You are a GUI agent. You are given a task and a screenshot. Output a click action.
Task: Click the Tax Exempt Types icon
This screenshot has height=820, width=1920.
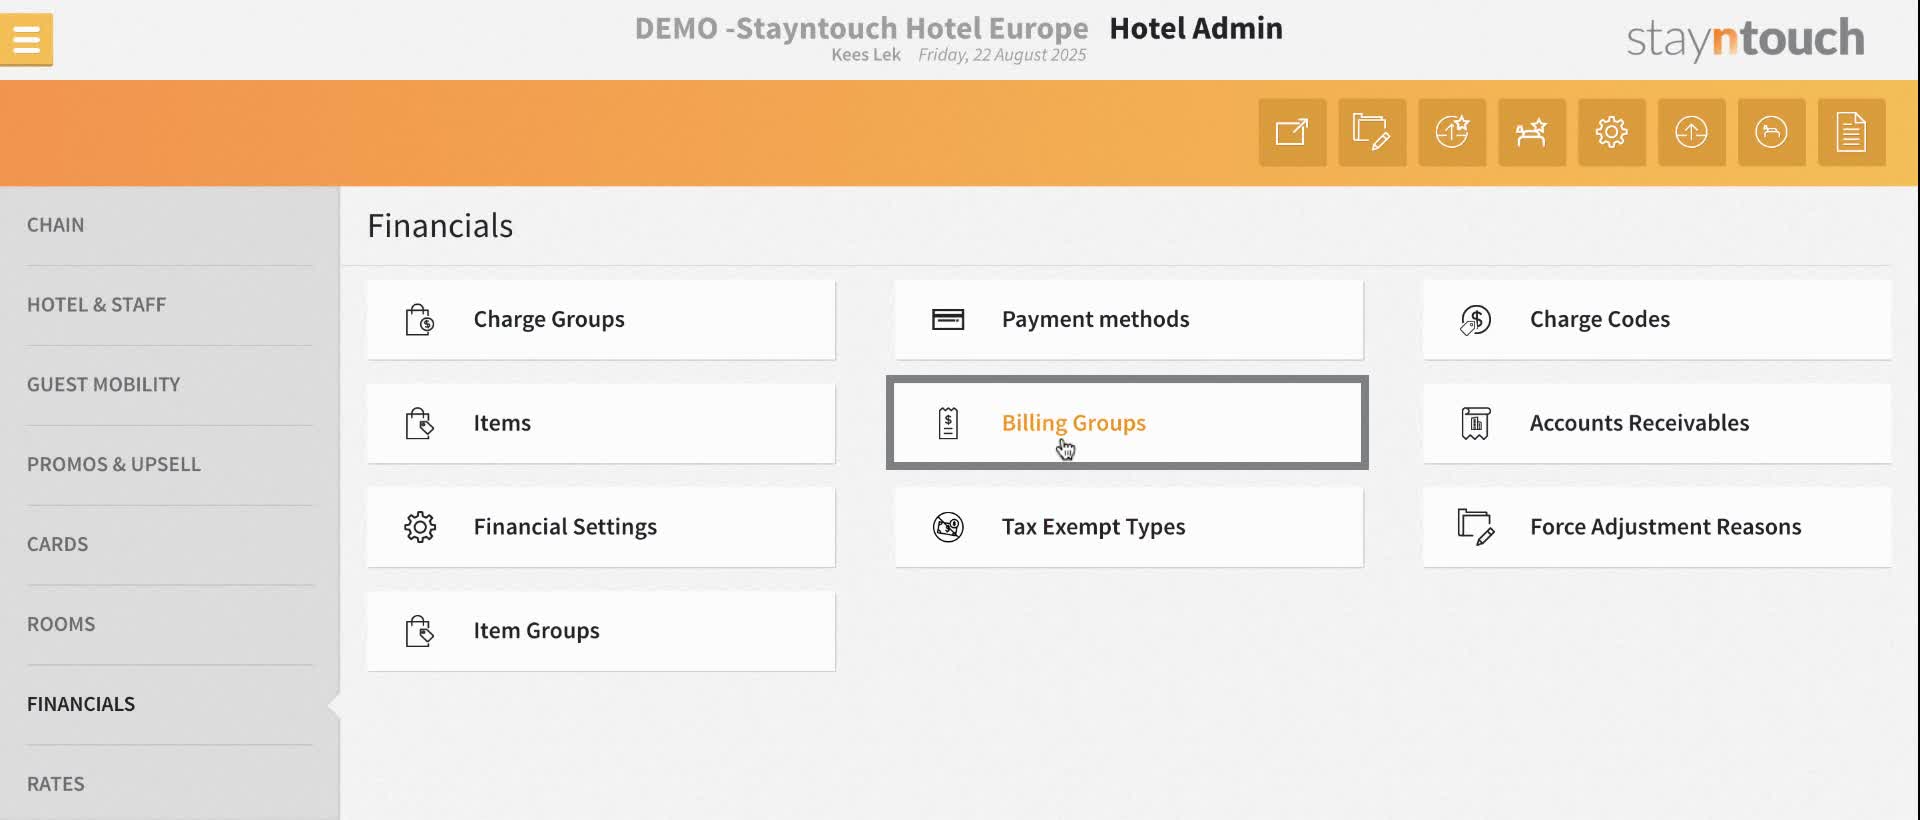948,527
